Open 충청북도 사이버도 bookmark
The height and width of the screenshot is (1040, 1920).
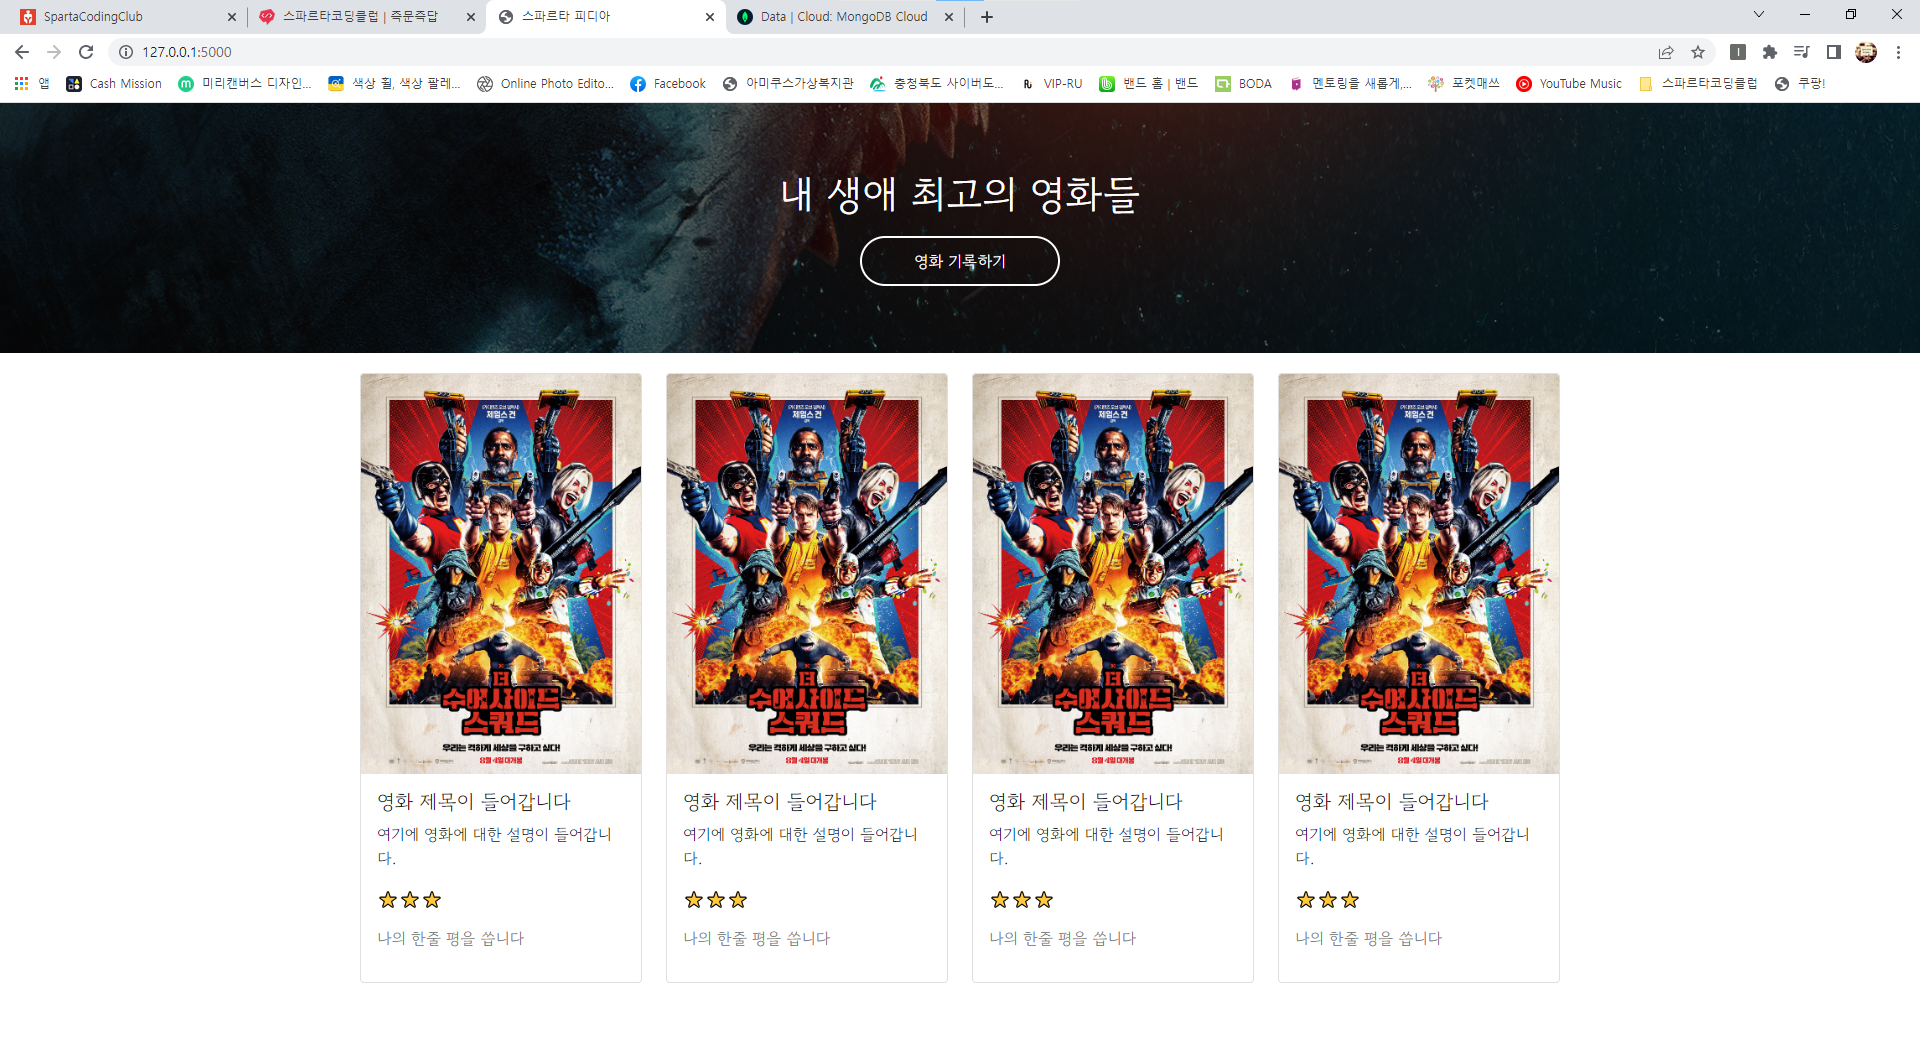[x=937, y=84]
